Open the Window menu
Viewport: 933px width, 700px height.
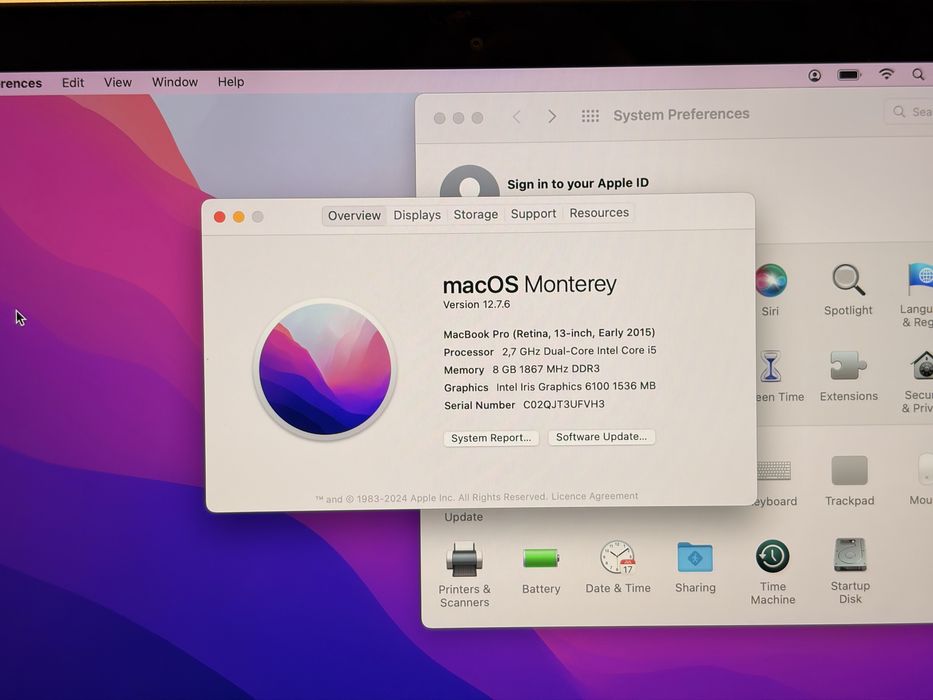174,82
